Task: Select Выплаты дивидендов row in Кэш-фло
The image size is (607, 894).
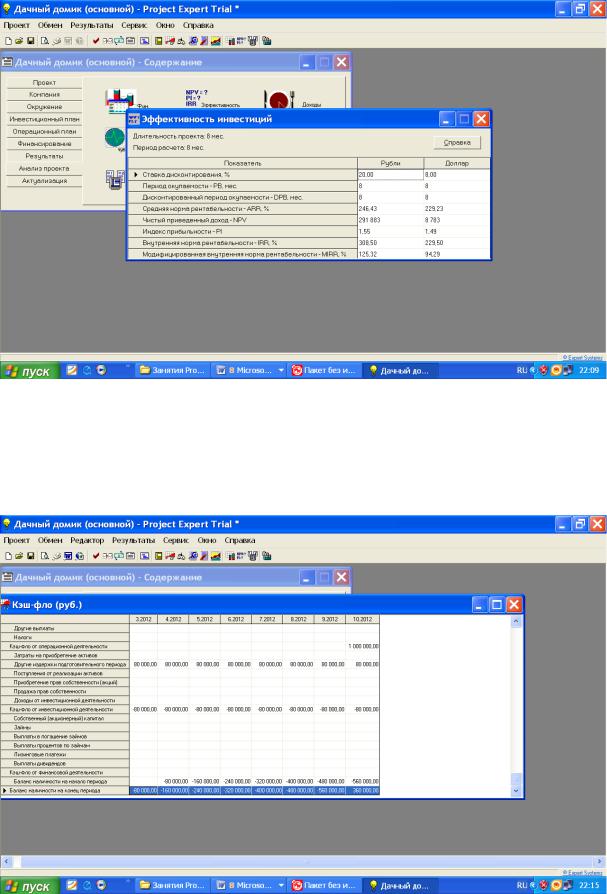Action: (x=65, y=763)
